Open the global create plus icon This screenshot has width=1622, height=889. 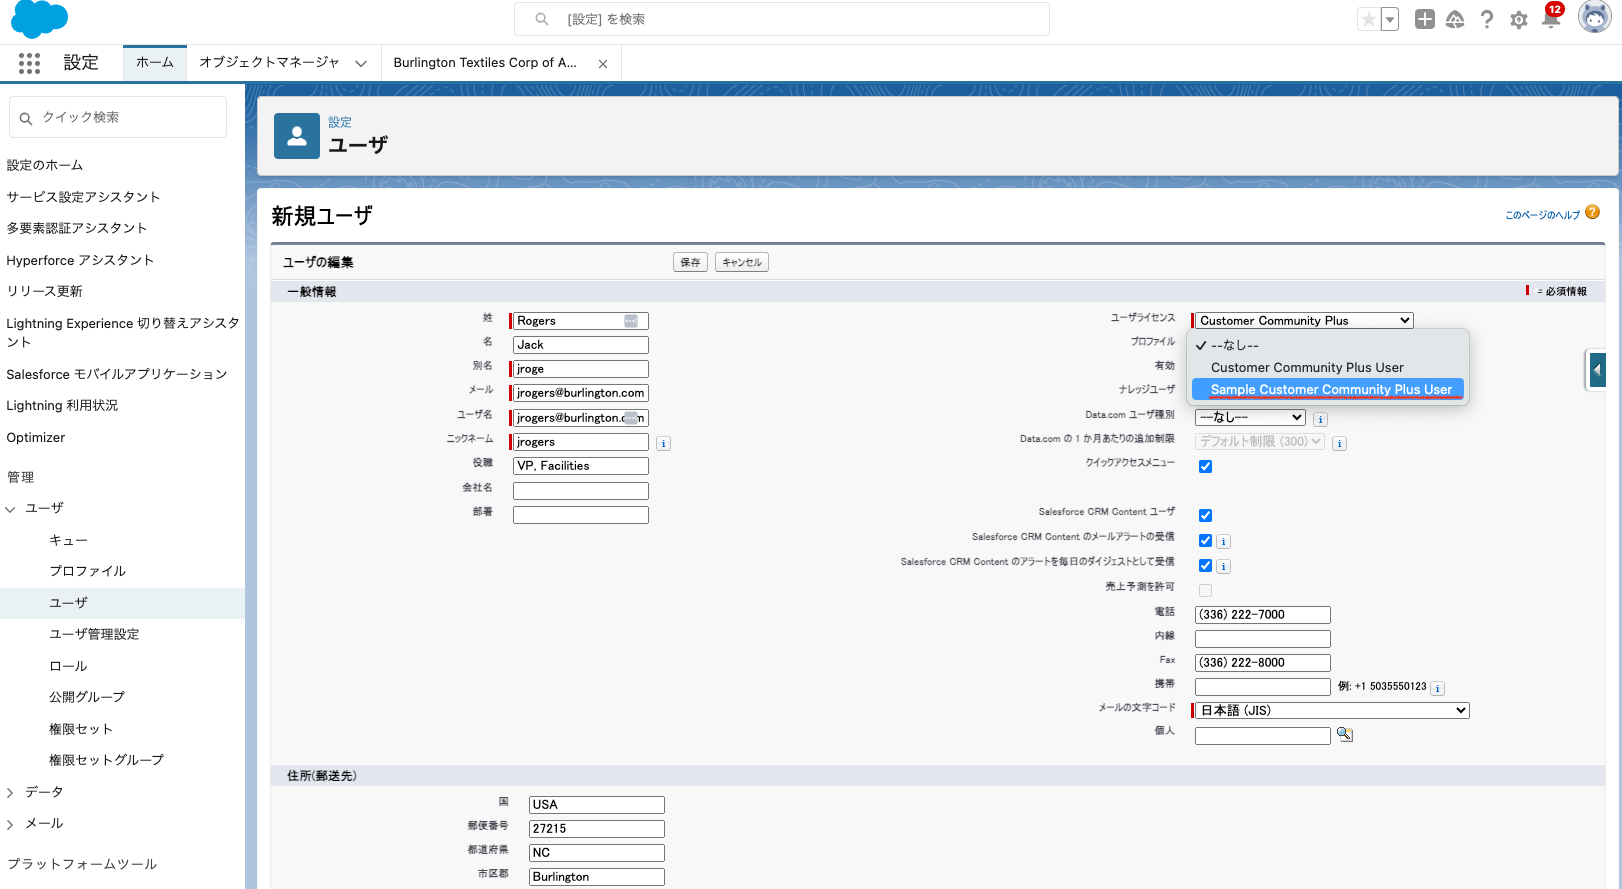click(1425, 19)
